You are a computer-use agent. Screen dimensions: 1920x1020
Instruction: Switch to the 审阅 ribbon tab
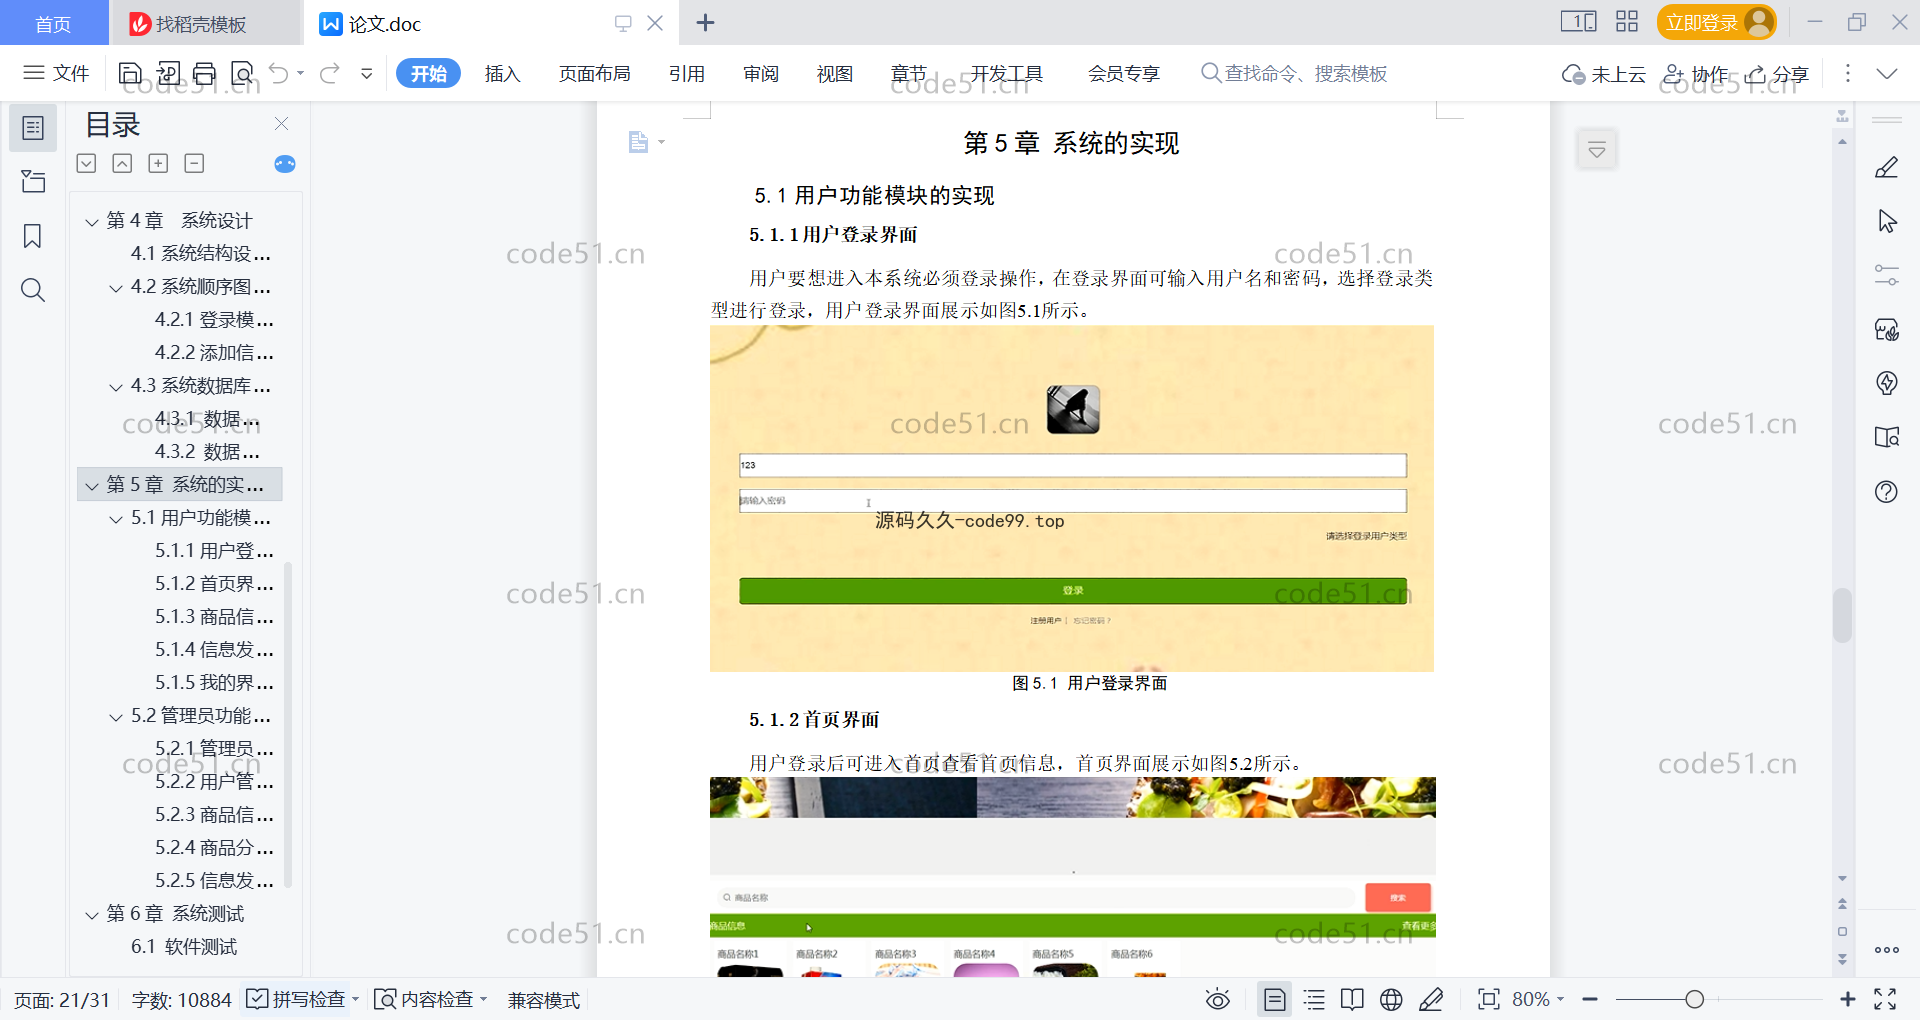point(760,73)
